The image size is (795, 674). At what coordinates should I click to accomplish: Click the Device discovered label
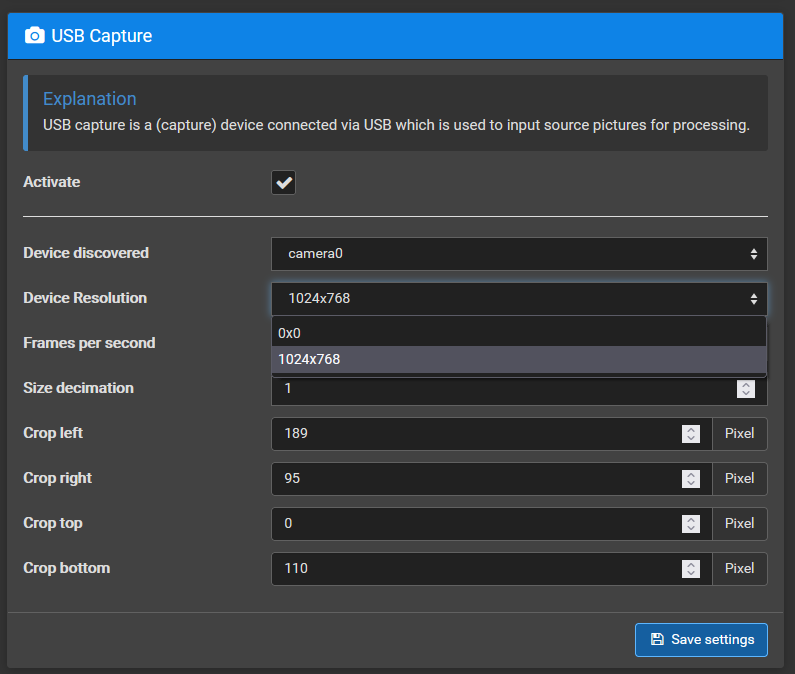coord(86,253)
